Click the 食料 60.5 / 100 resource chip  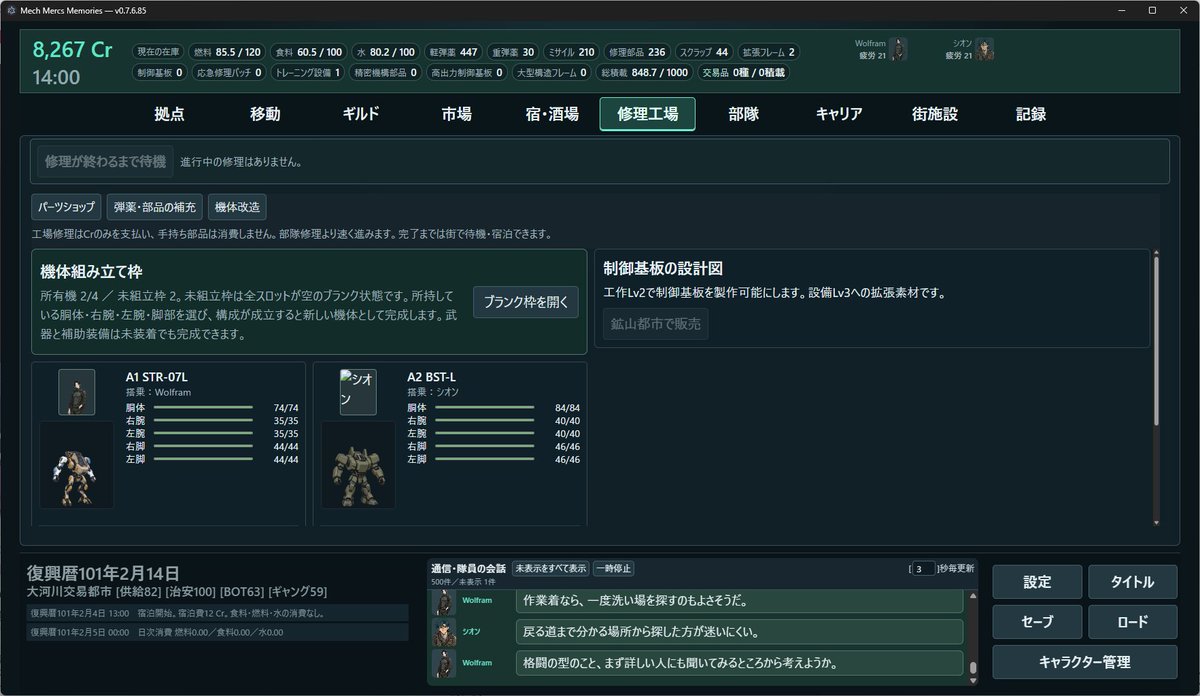pyautogui.click(x=308, y=52)
